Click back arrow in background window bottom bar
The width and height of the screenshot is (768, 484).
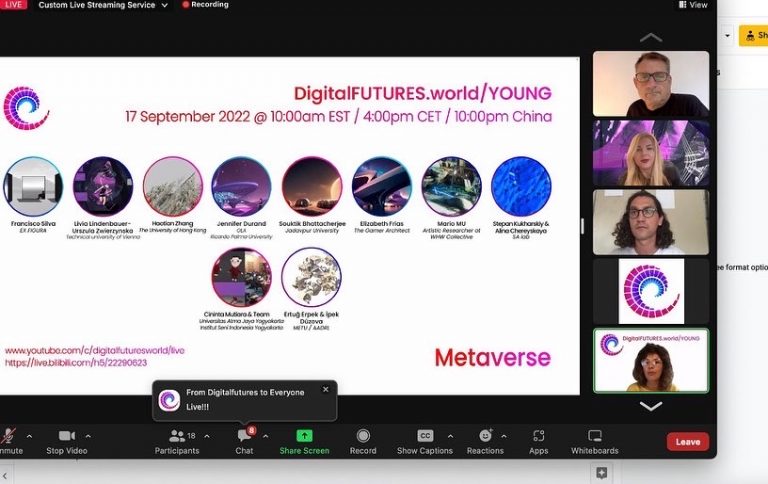(x=5, y=475)
